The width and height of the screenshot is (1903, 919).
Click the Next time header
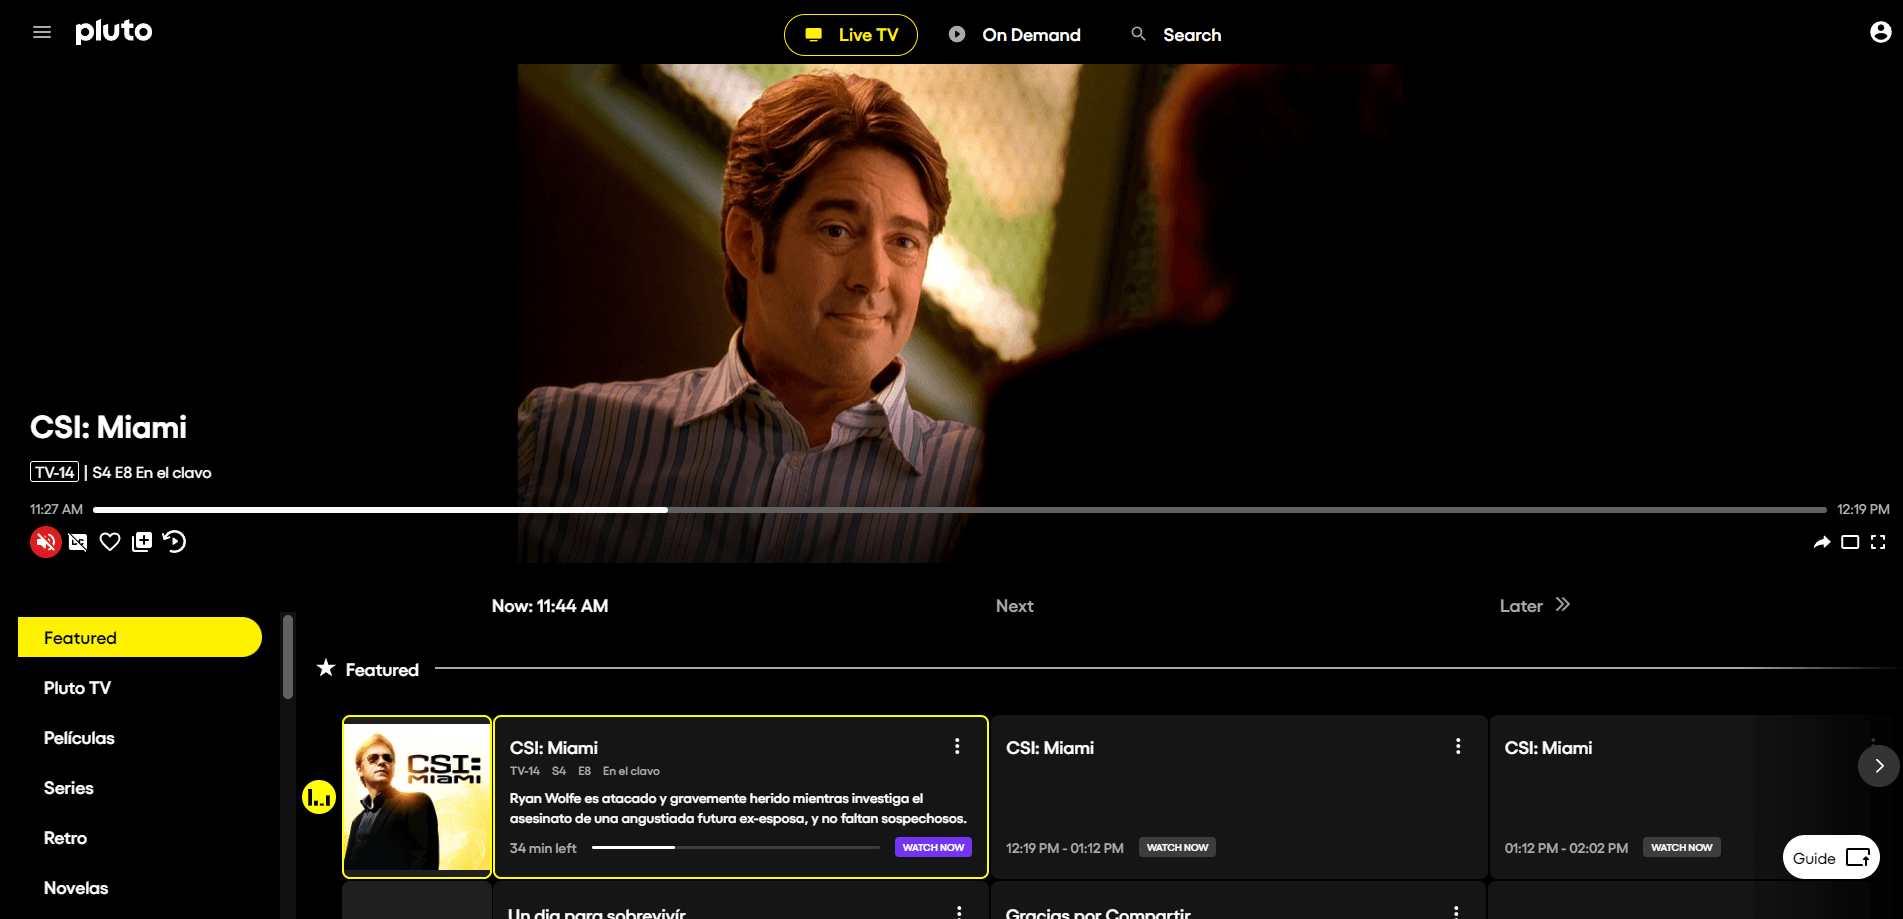point(1014,606)
